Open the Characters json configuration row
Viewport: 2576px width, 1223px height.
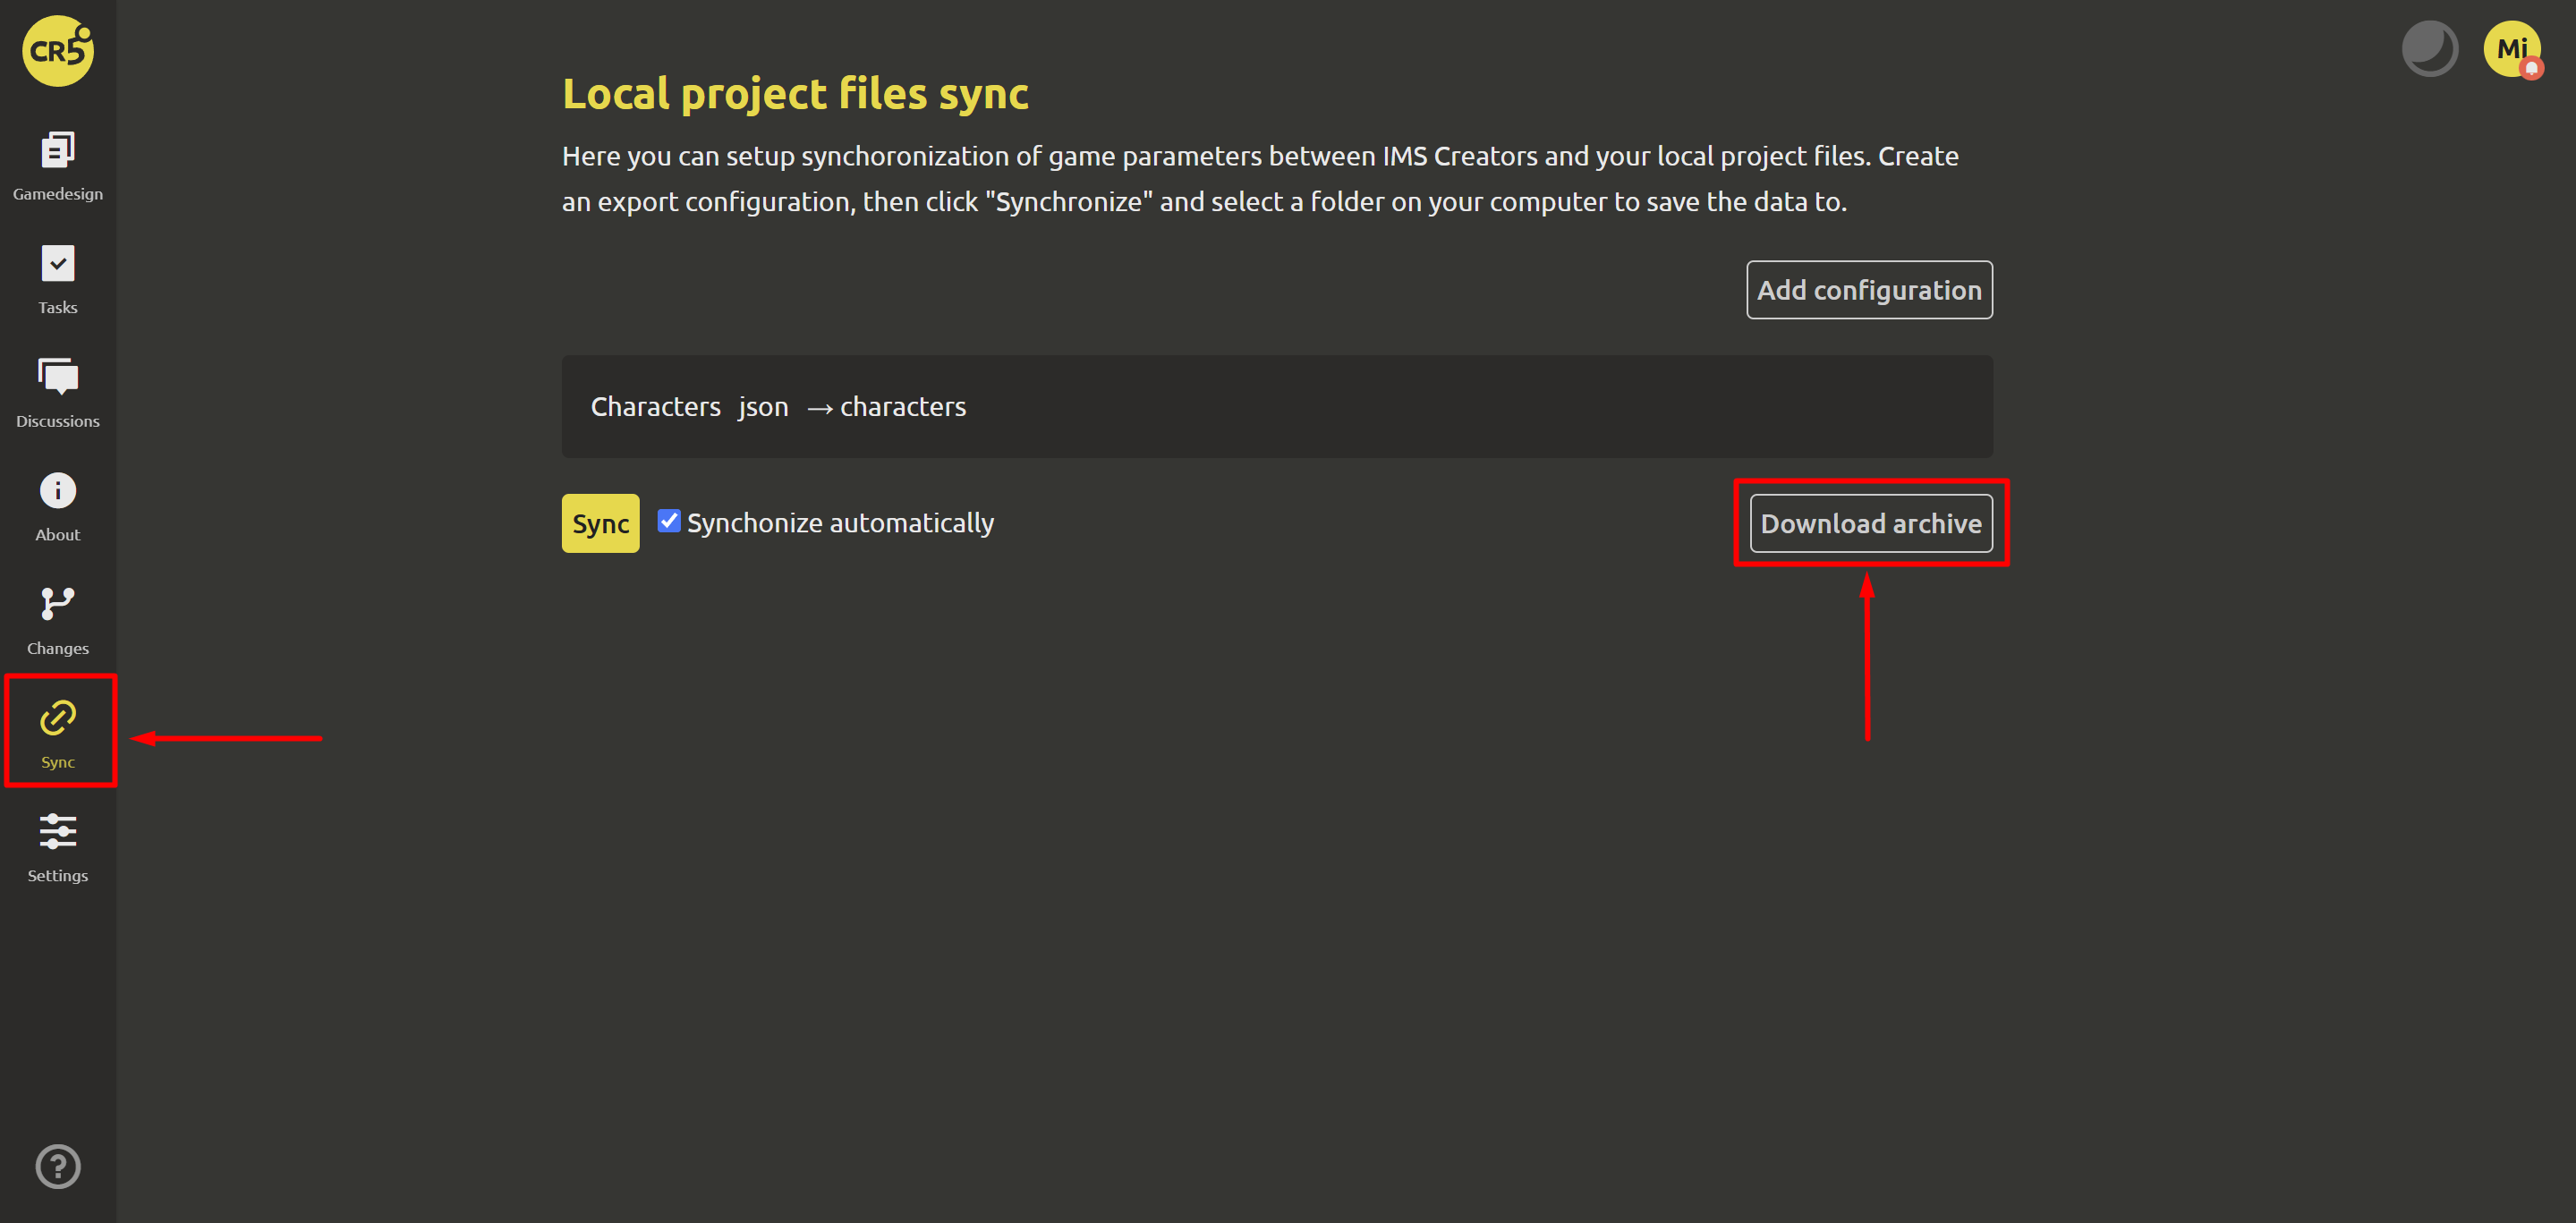tap(1277, 407)
